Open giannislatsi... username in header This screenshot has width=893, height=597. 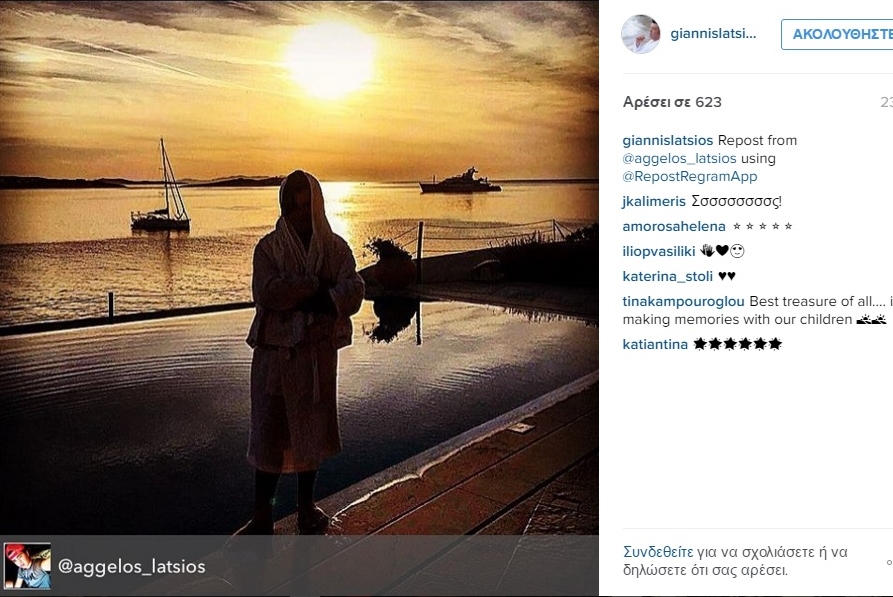point(713,34)
